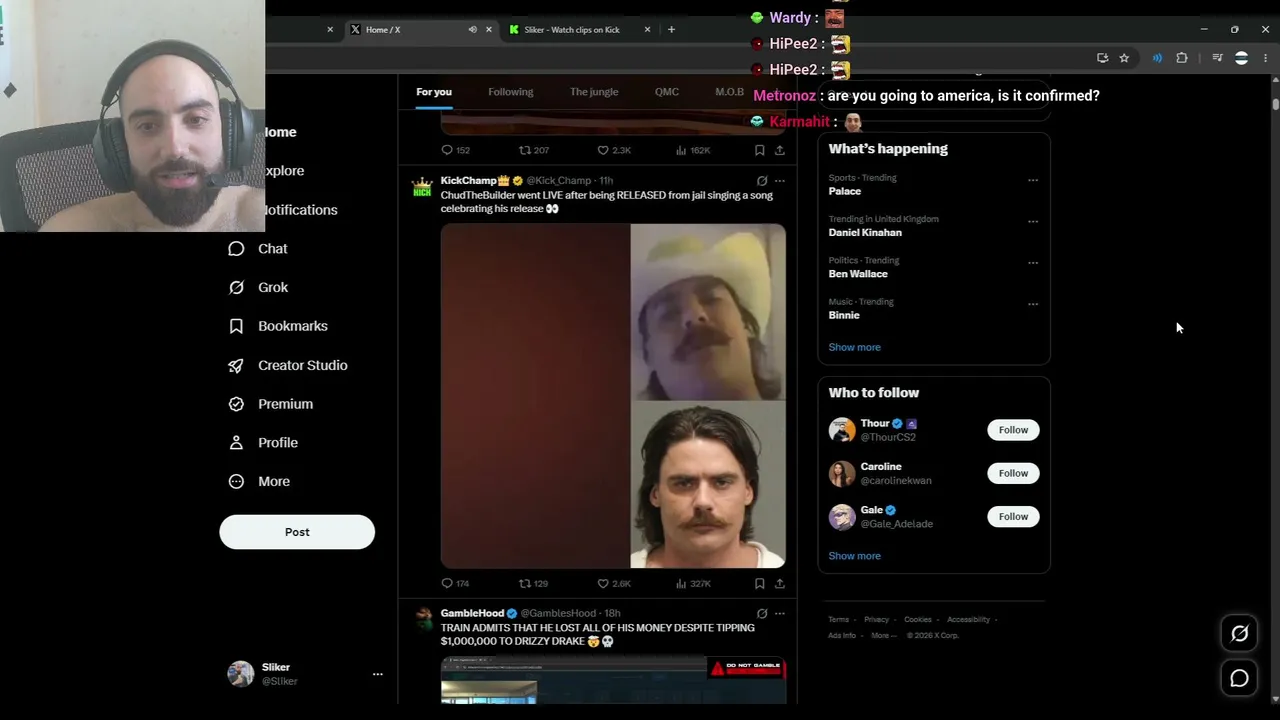The height and width of the screenshot is (720, 1280).
Task: Open Grok in the left sidebar
Action: (258, 288)
